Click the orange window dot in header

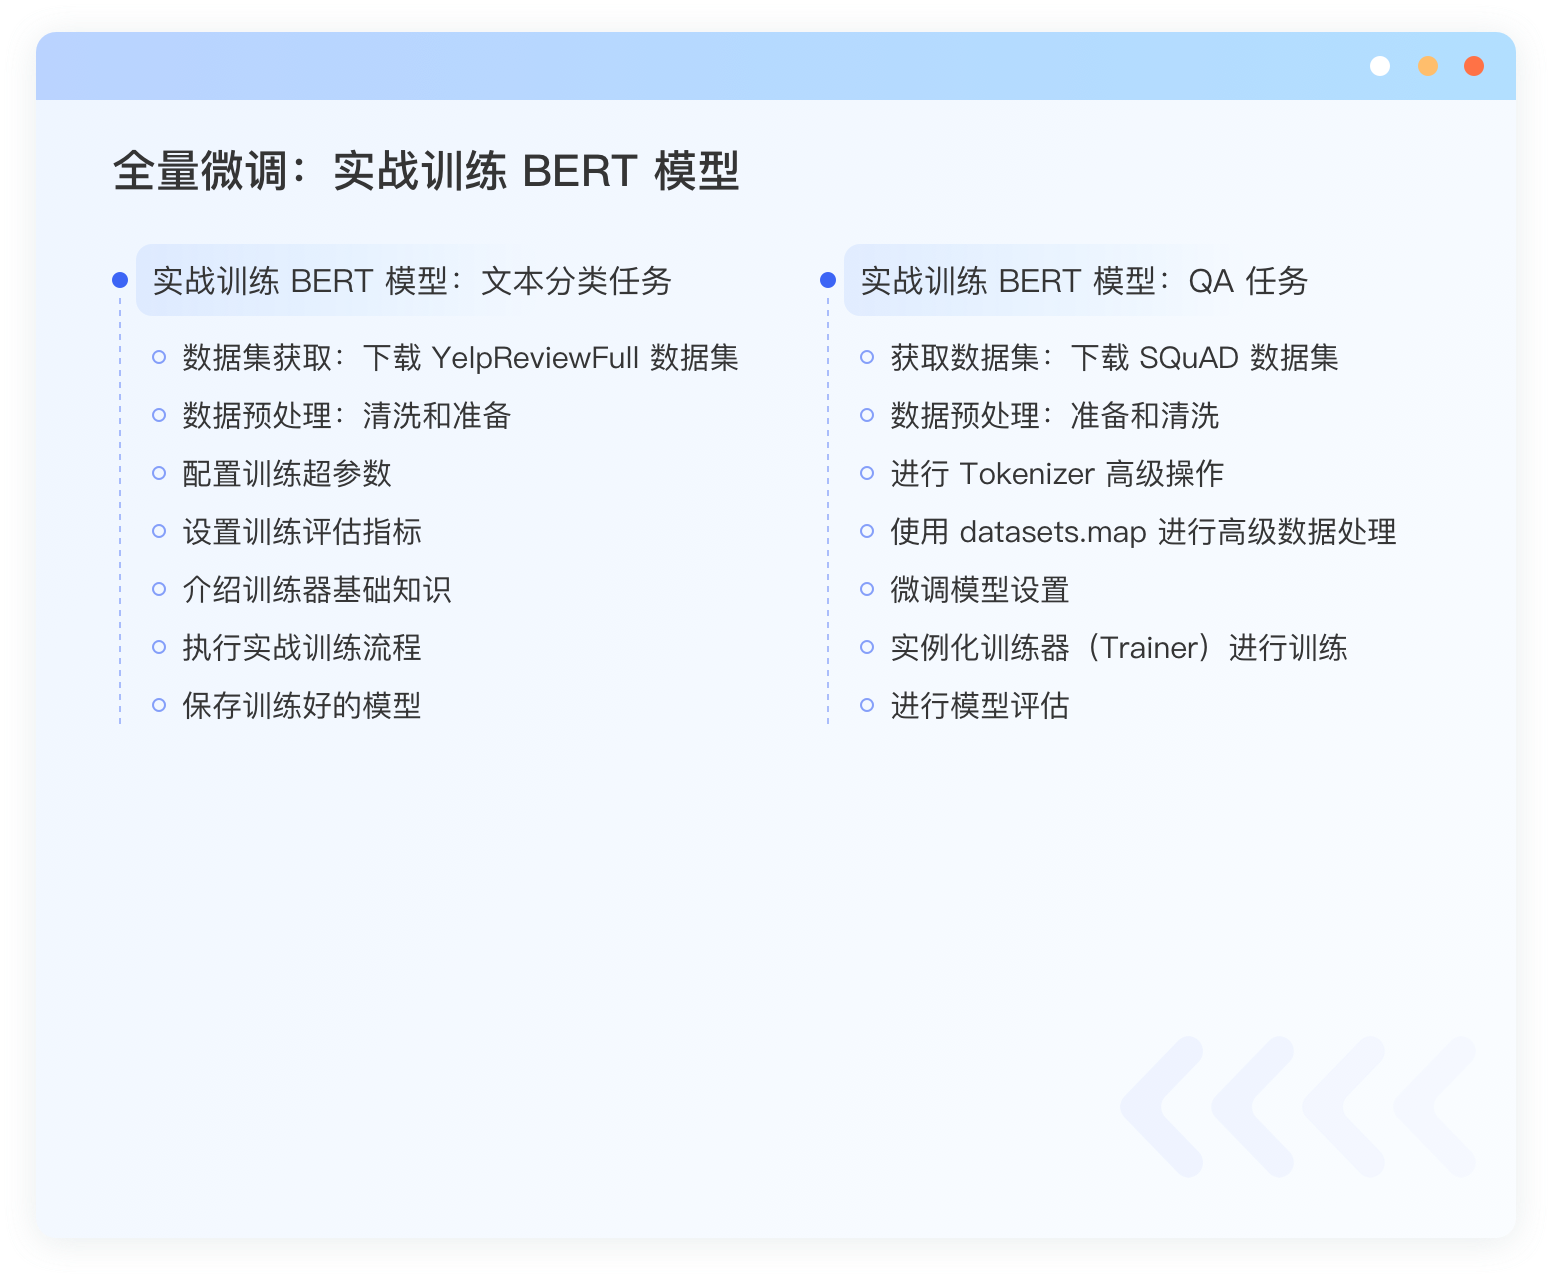(x=1427, y=66)
